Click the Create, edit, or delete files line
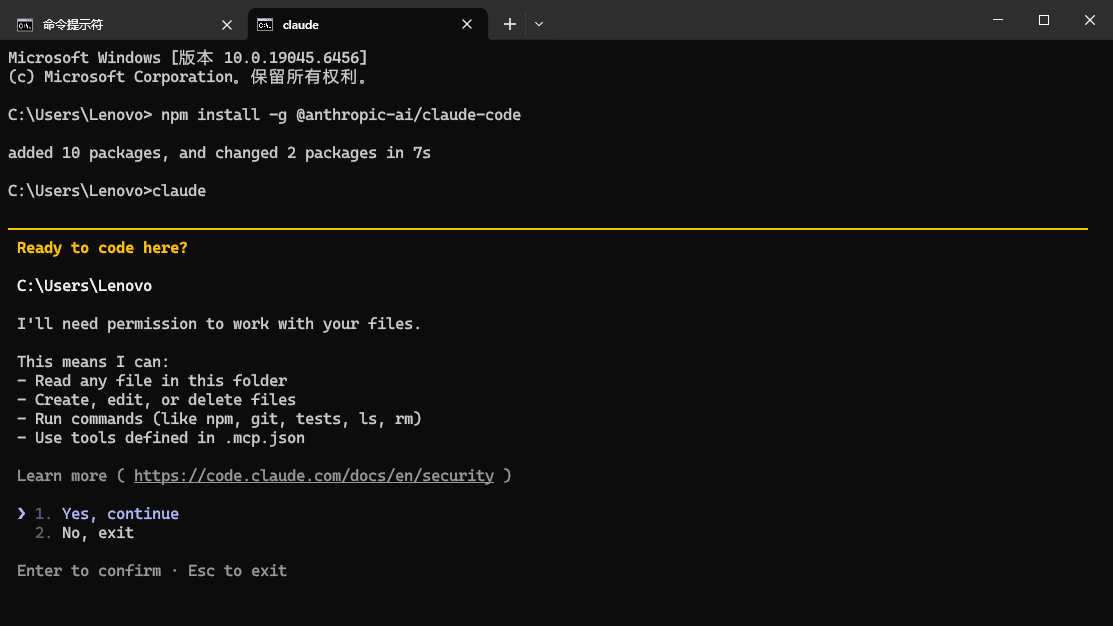The image size is (1113, 626). point(156,400)
